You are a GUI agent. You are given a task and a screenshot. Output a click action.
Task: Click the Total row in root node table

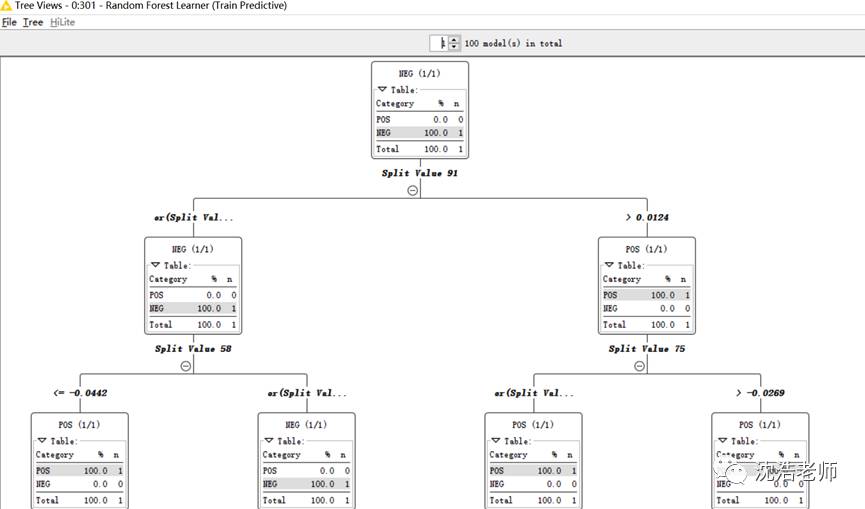[419, 149]
